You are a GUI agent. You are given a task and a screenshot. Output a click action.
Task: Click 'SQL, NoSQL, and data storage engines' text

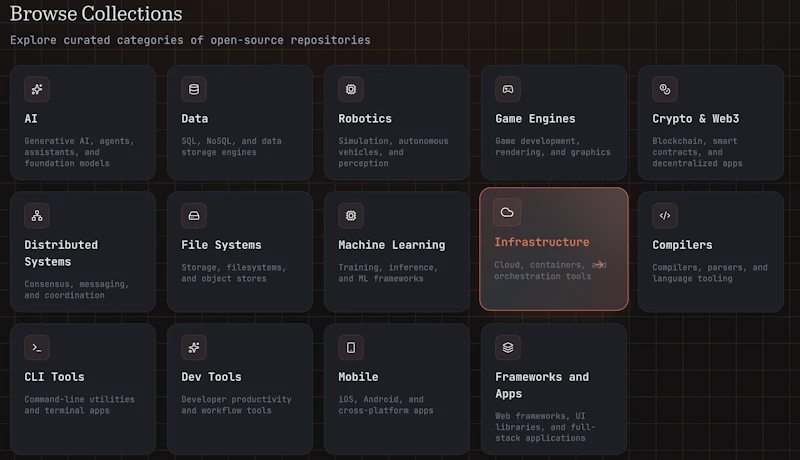pos(231,146)
